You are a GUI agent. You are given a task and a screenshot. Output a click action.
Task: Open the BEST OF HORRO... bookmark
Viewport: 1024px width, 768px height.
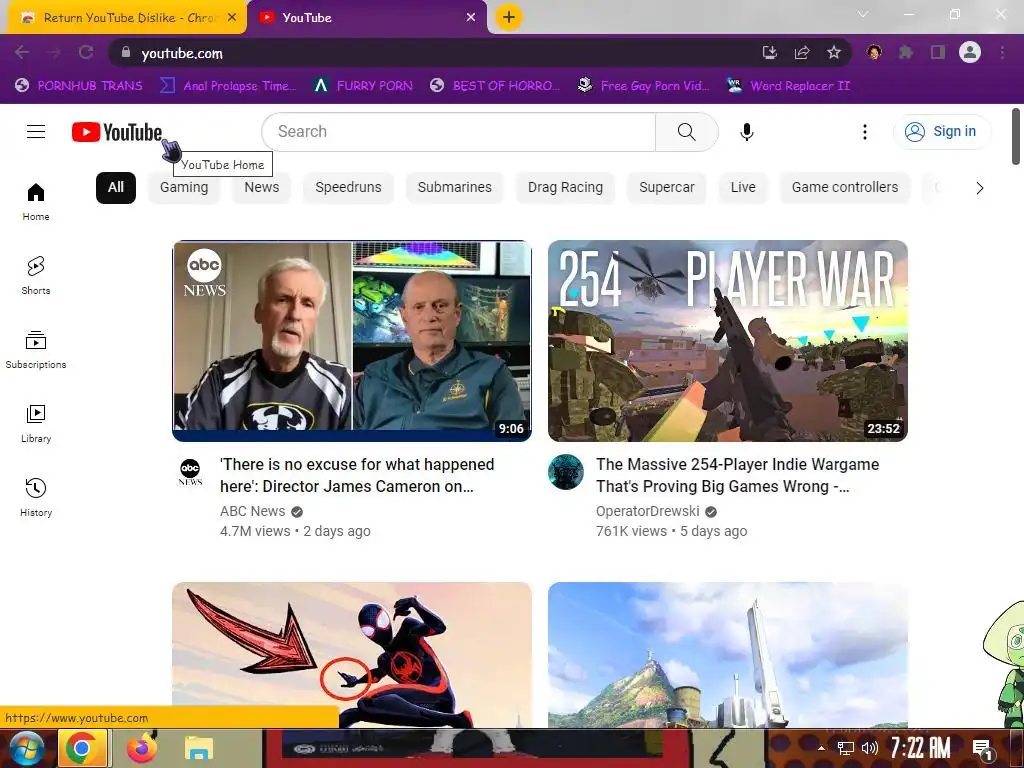click(496, 86)
